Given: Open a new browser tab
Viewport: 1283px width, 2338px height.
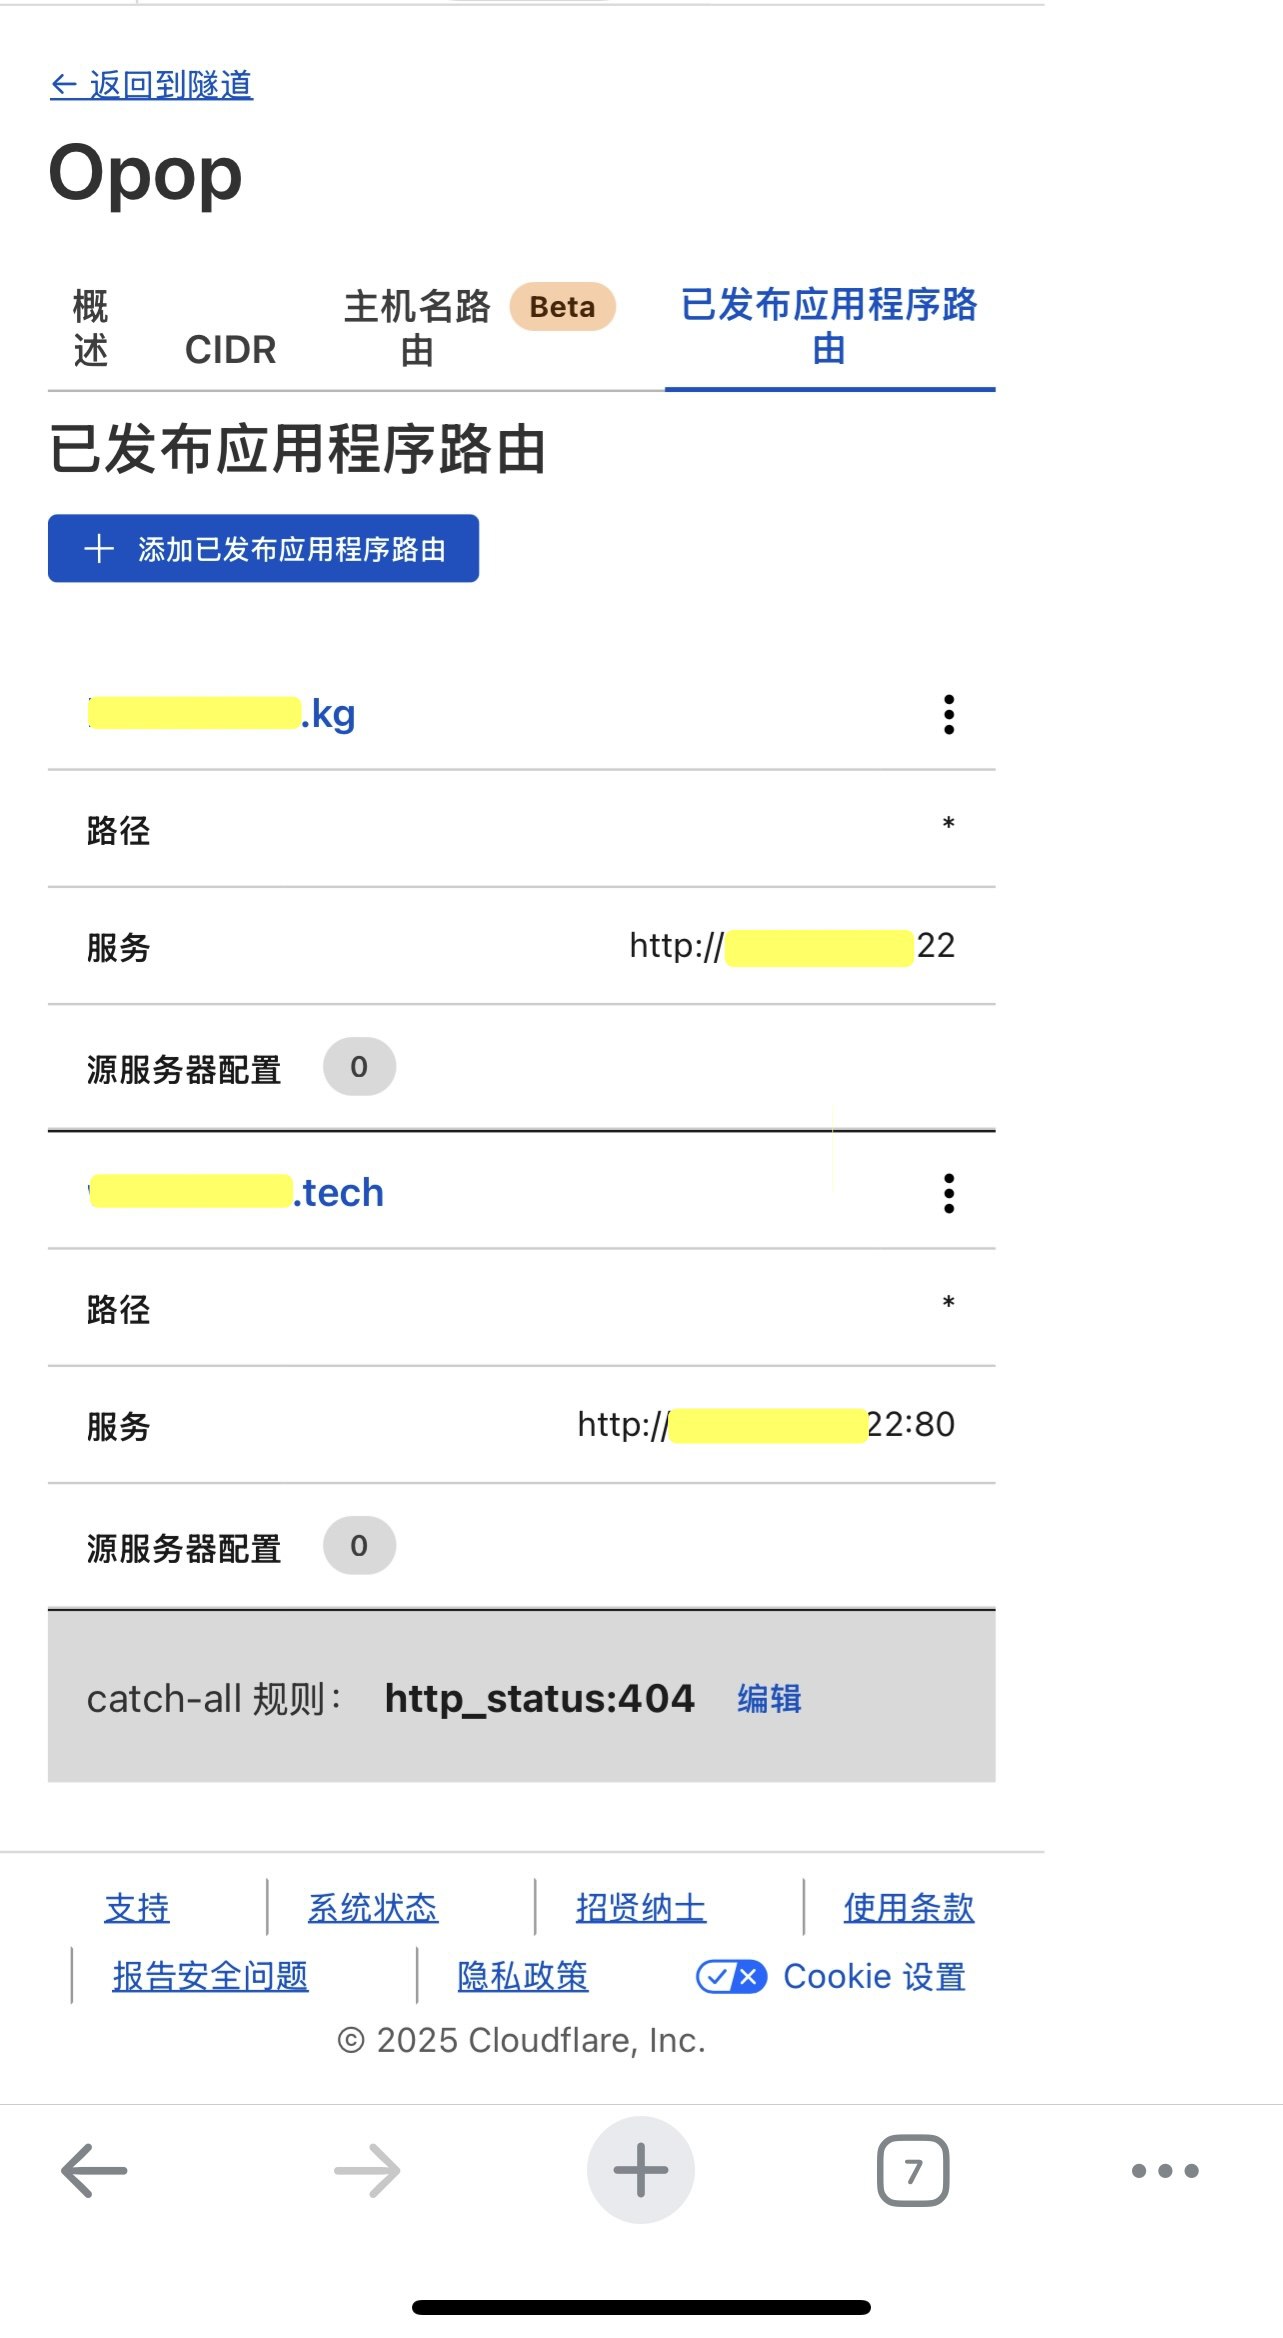Looking at the screenshot, I should click(640, 2170).
